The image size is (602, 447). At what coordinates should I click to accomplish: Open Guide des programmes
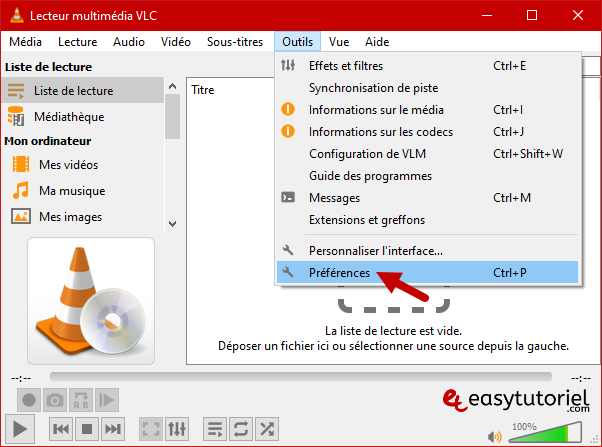tap(427, 176)
